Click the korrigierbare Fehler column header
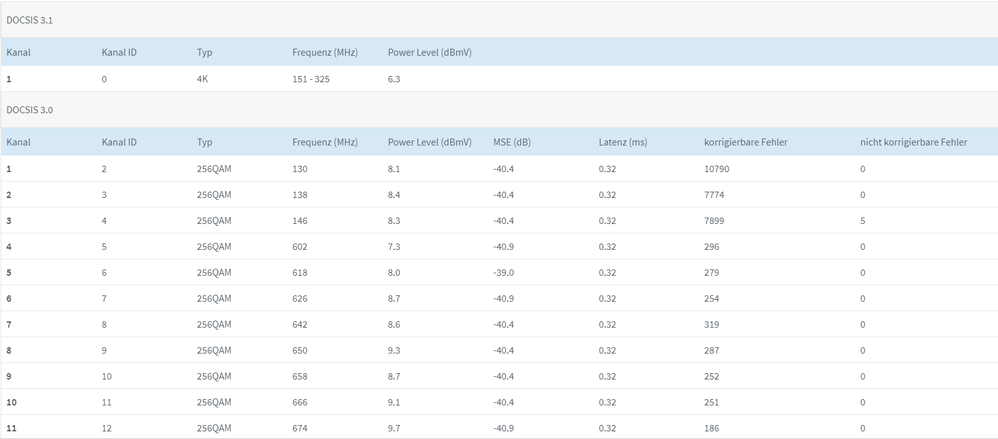 (745, 142)
